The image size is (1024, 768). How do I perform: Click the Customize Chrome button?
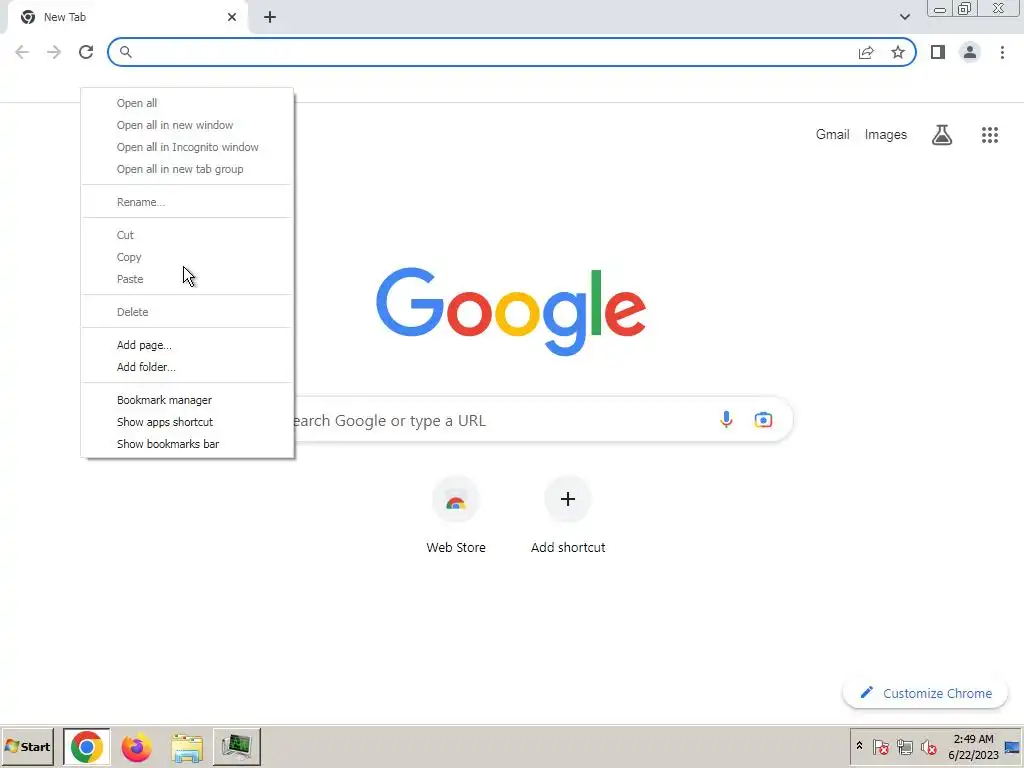click(925, 693)
